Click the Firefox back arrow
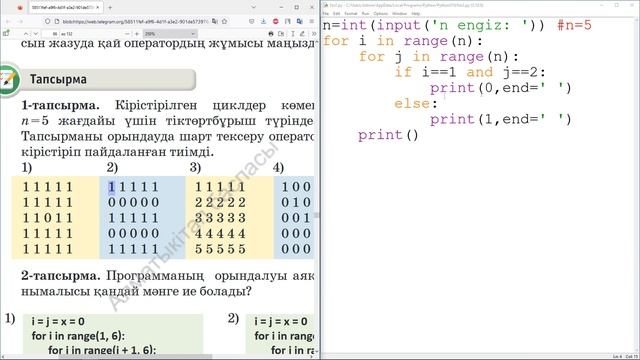Image resolution: width=640 pixels, height=360 pixels. (x=8, y=21)
